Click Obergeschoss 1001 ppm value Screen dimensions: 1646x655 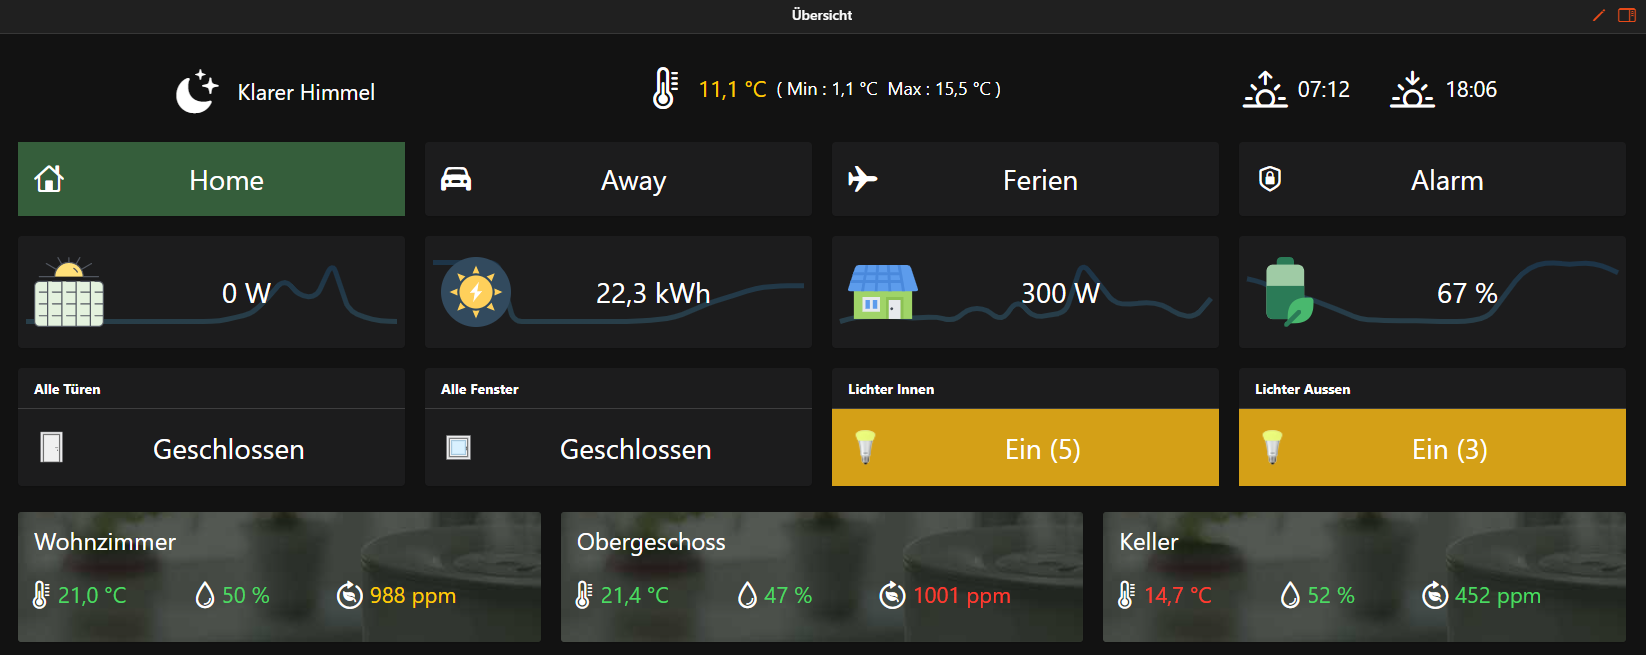tap(962, 596)
